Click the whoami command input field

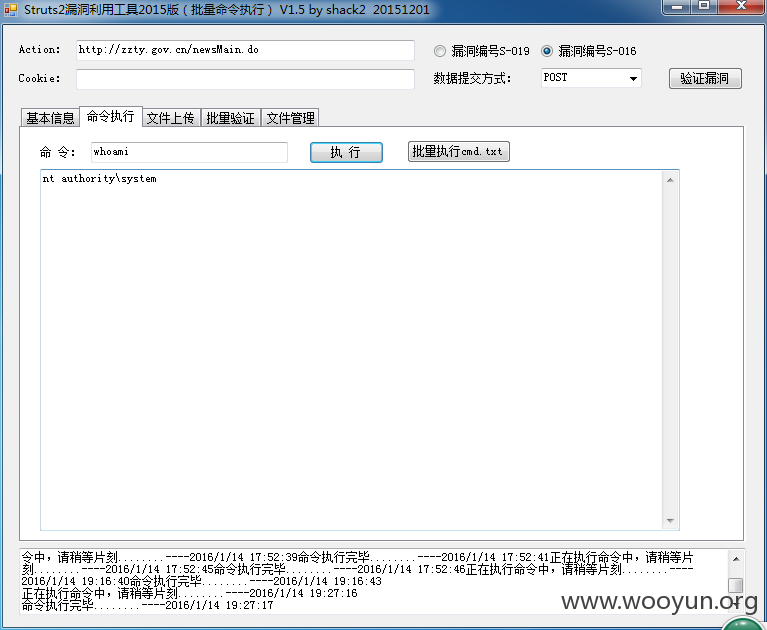[189, 152]
